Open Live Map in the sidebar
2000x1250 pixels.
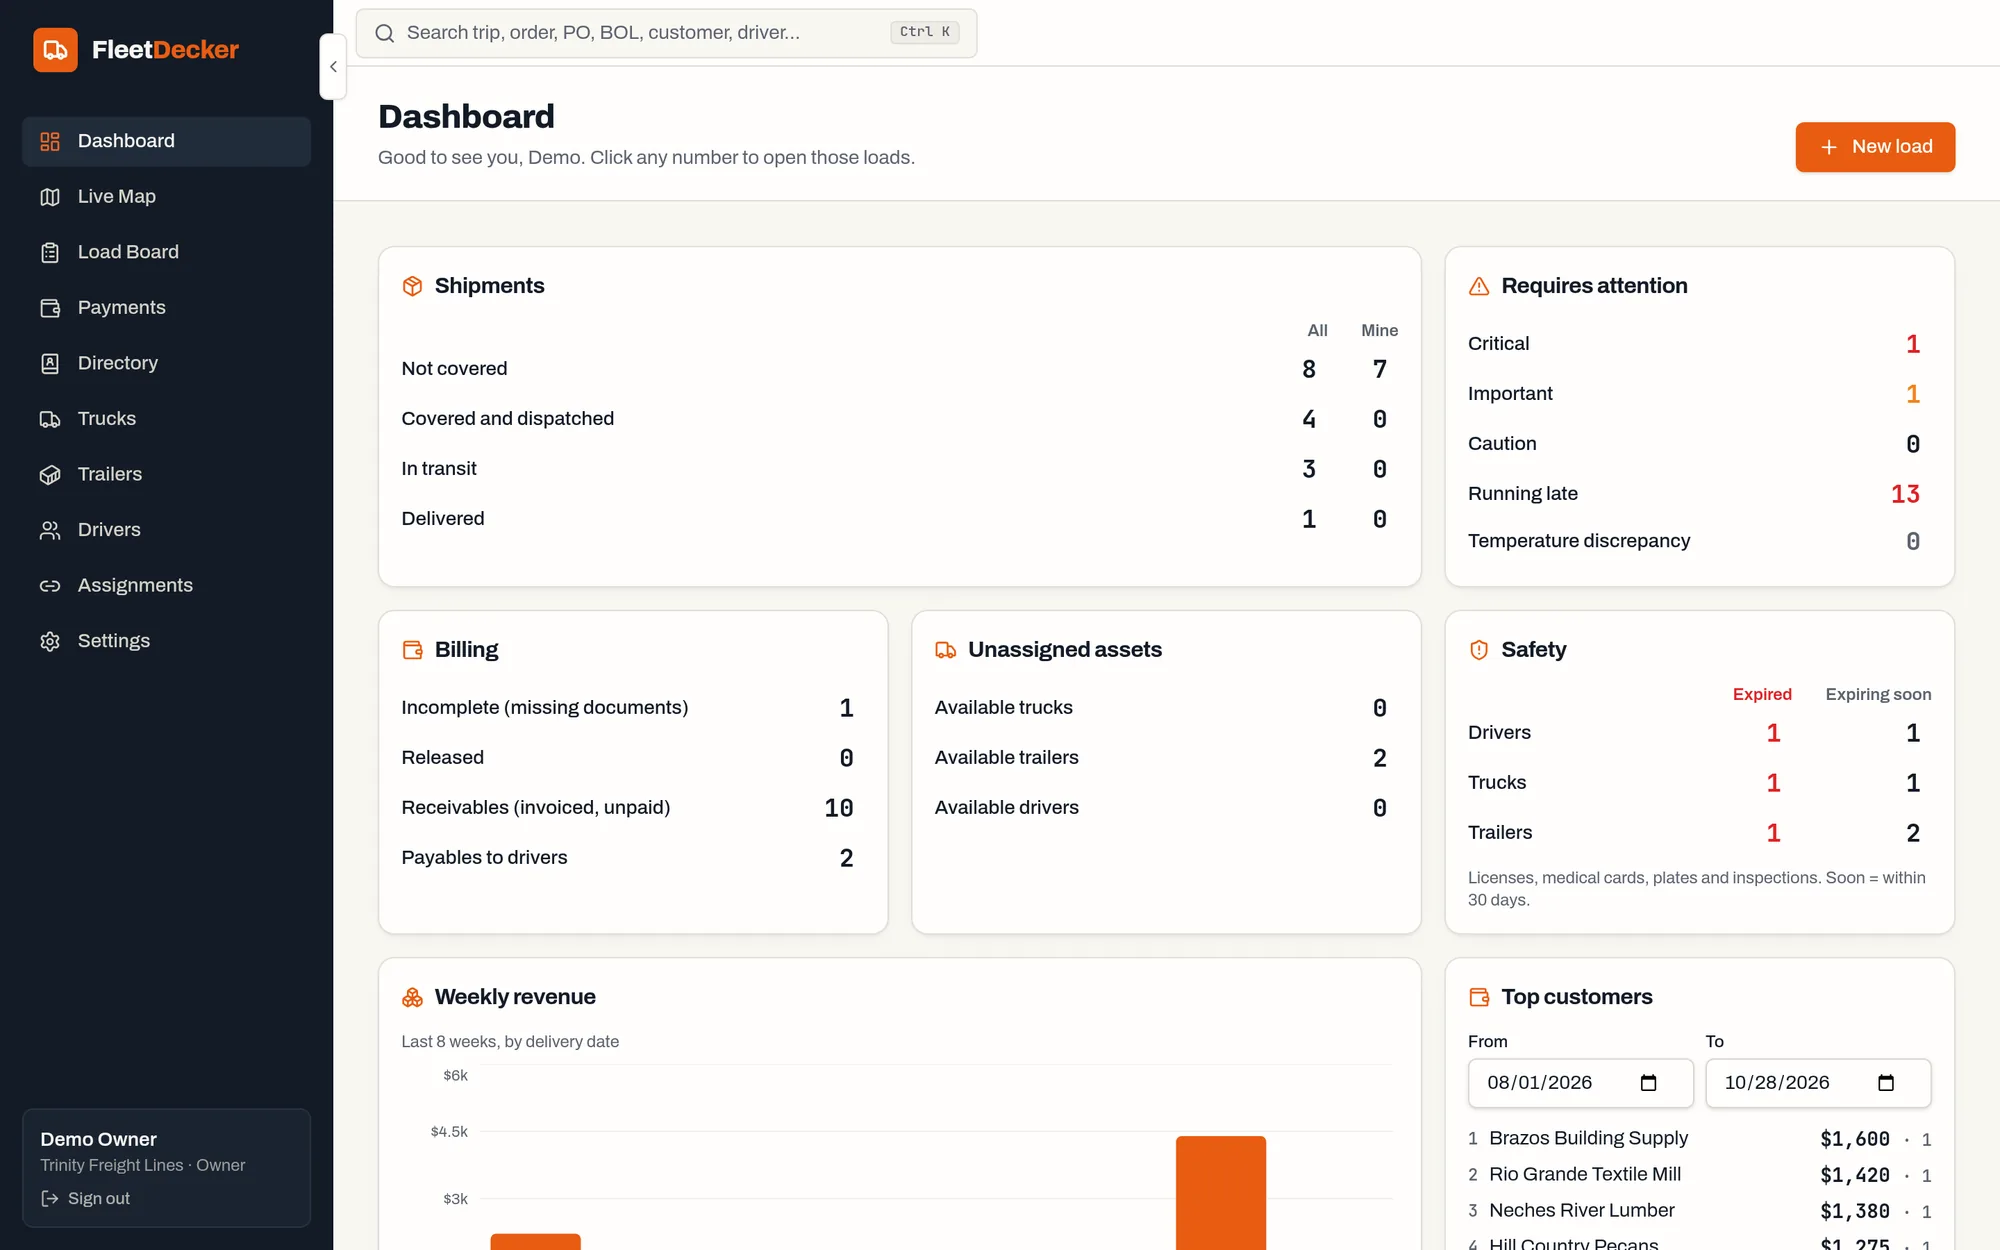[x=166, y=197]
